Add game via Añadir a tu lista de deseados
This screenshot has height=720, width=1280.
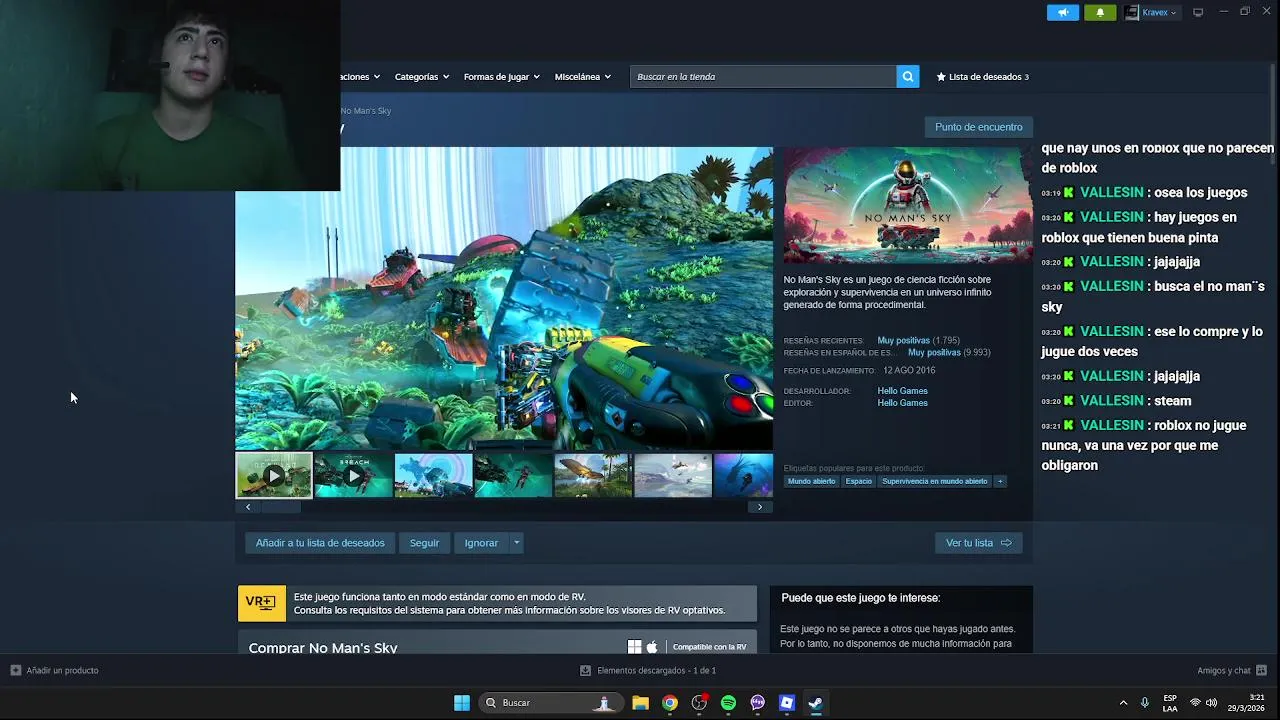pos(320,543)
